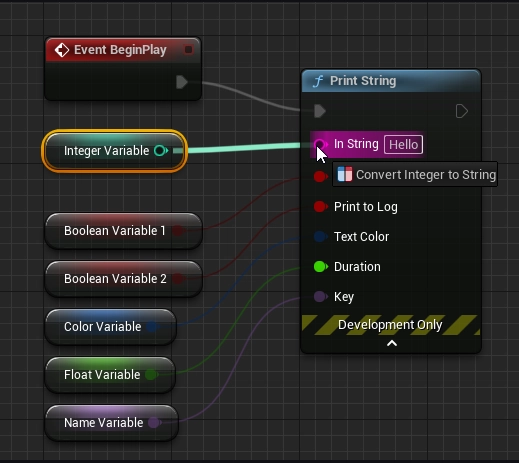Click the Key purple name pin
The image size is (519, 463).
(321, 296)
